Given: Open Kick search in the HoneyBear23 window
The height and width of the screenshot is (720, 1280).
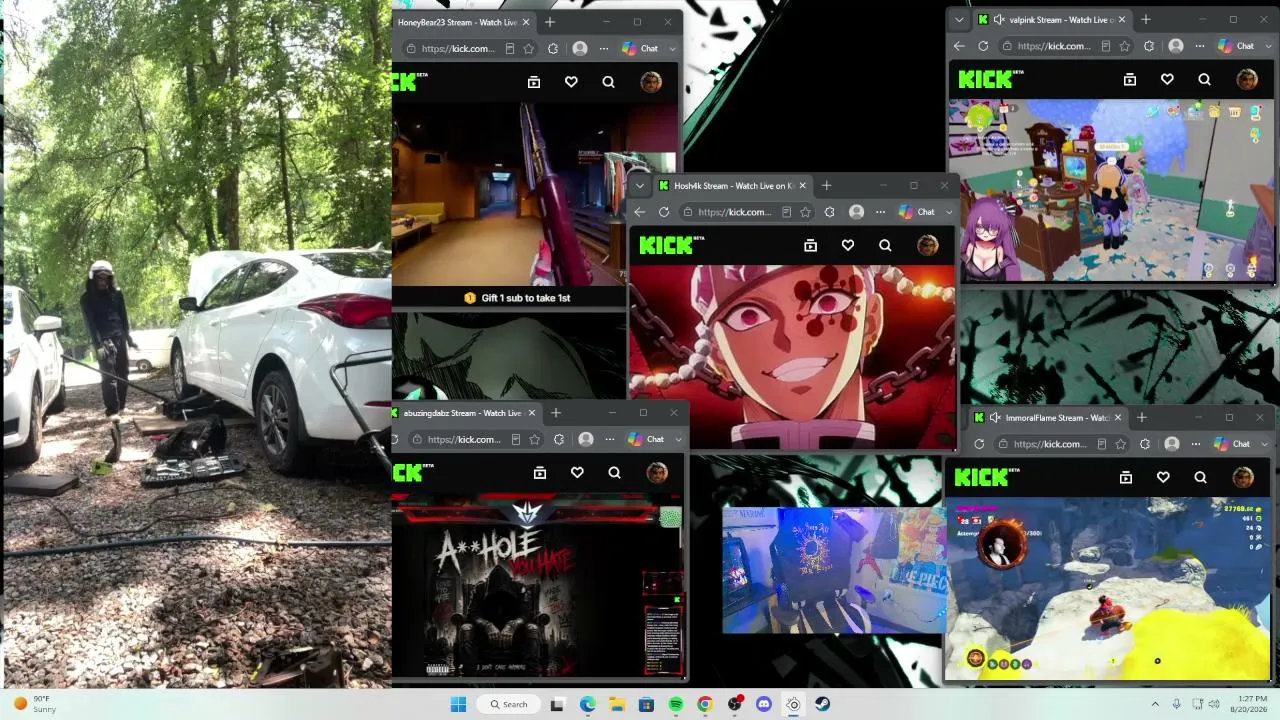Looking at the screenshot, I should tap(609, 82).
